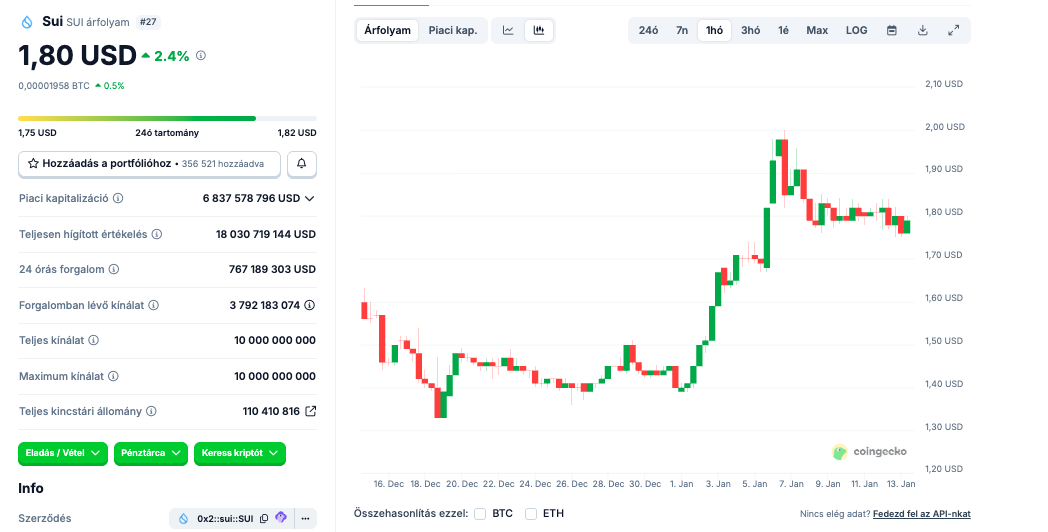The image size is (1048, 532).
Task: Click the 24ó price range bar
Action: pyautogui.click(x=167, y=118)
